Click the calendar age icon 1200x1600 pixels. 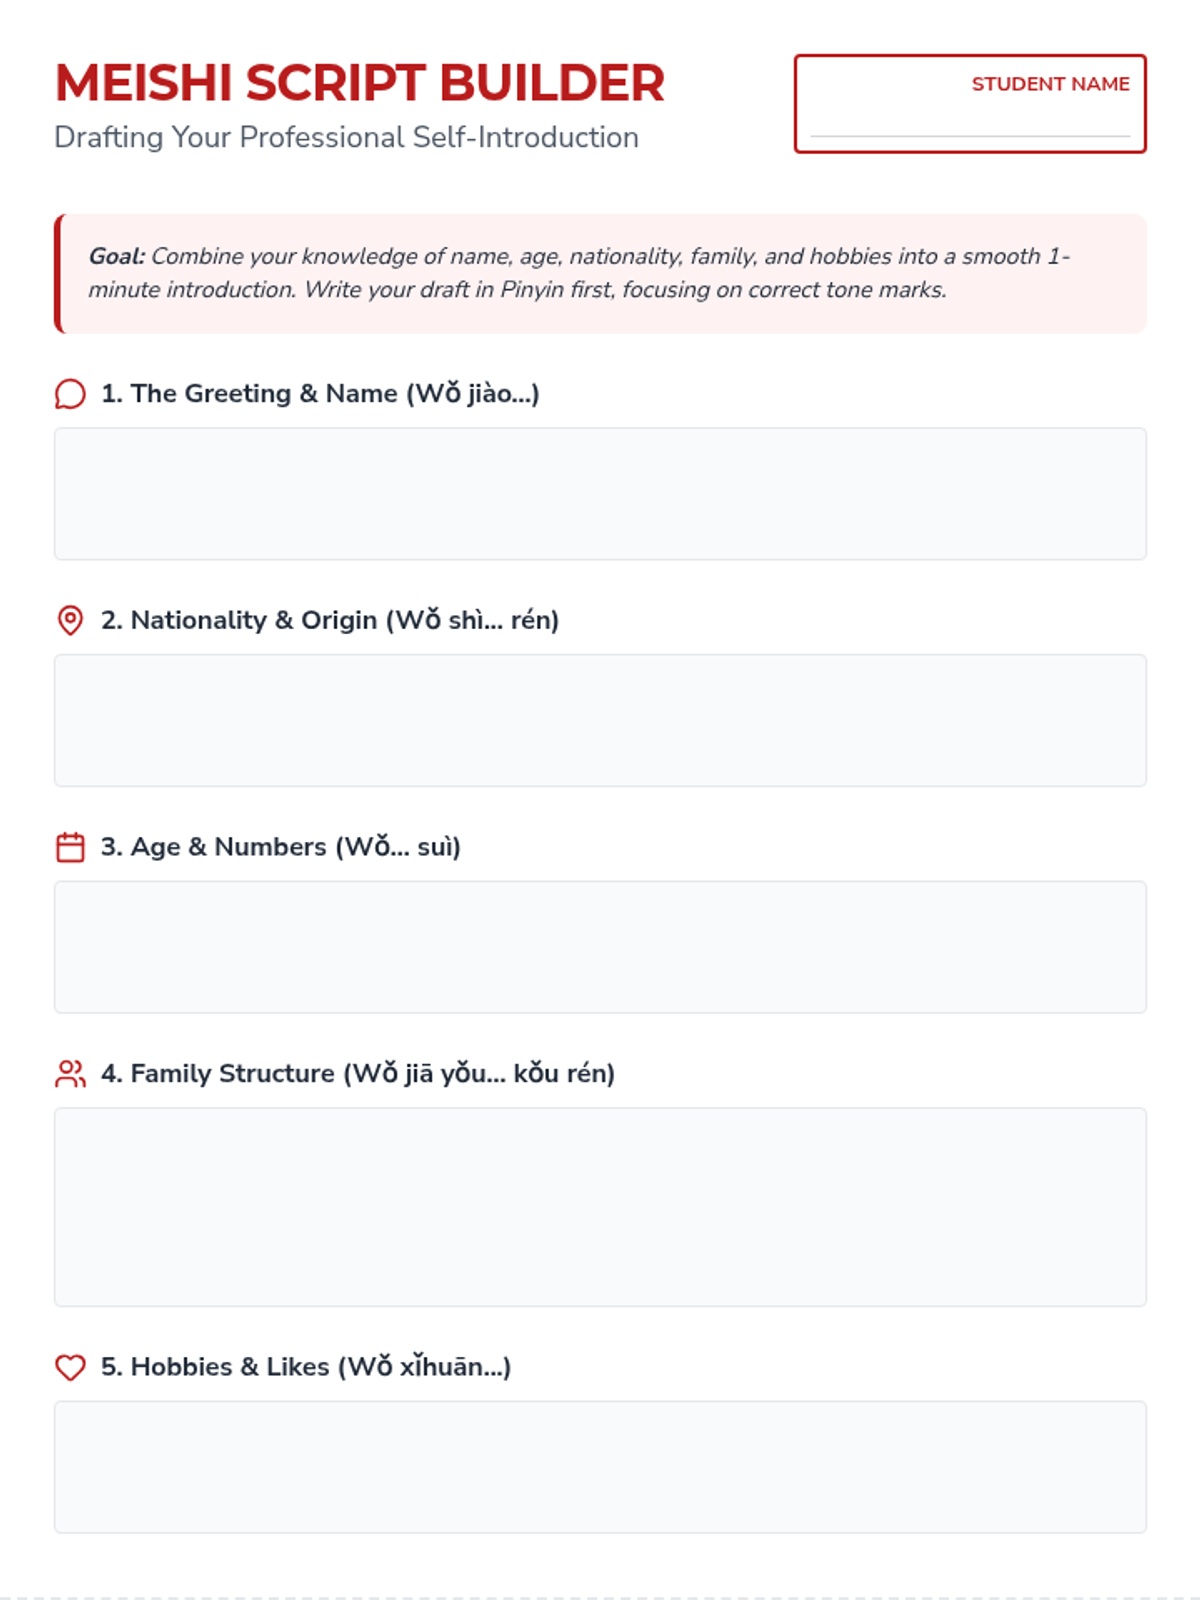click(x=70, y=847)
